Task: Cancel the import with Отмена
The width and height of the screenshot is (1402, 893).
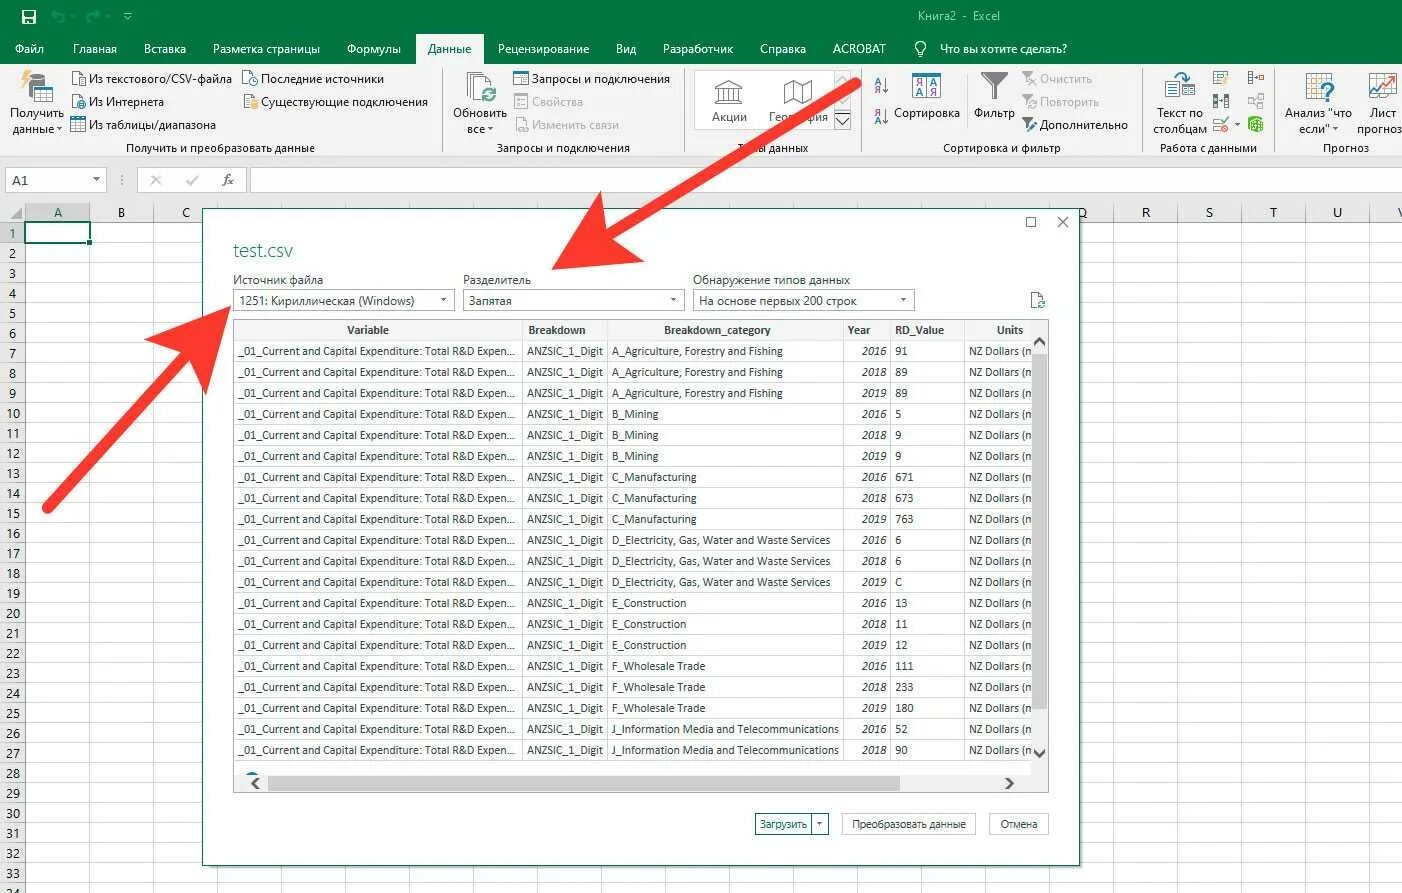Action: (x=1019, y=824)
